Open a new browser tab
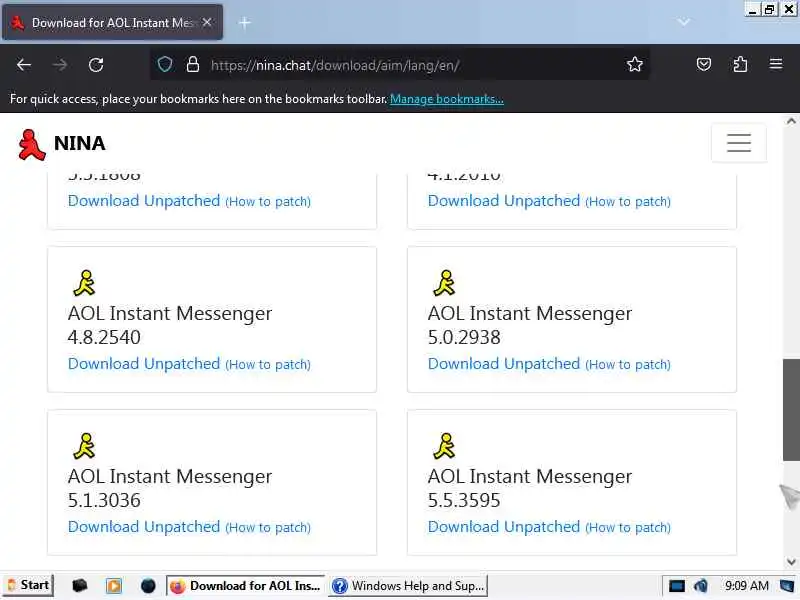Viewport: 800px width, 600px height. (244, 22)
